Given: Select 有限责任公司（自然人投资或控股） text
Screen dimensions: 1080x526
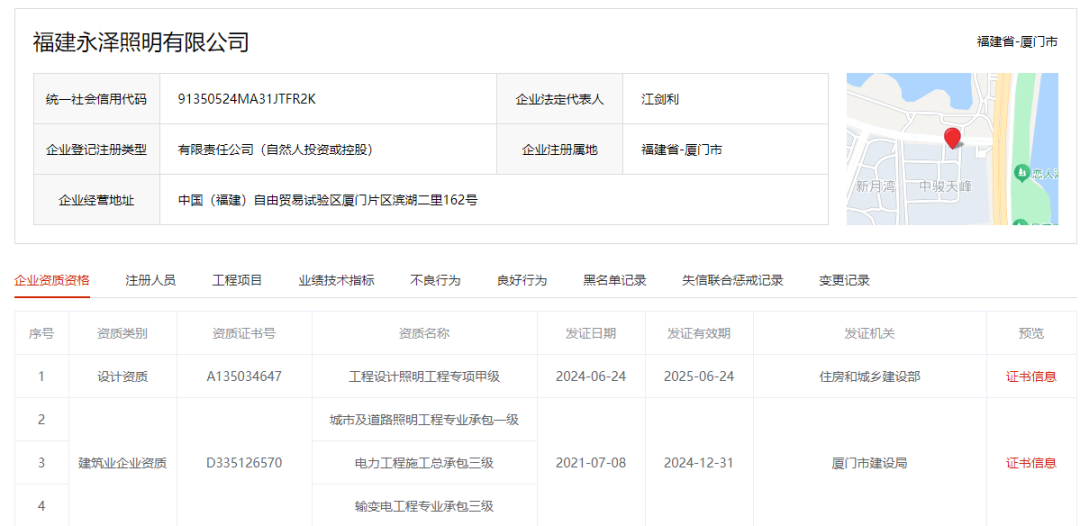Looking at the screenshot, I should pos(276,149).
